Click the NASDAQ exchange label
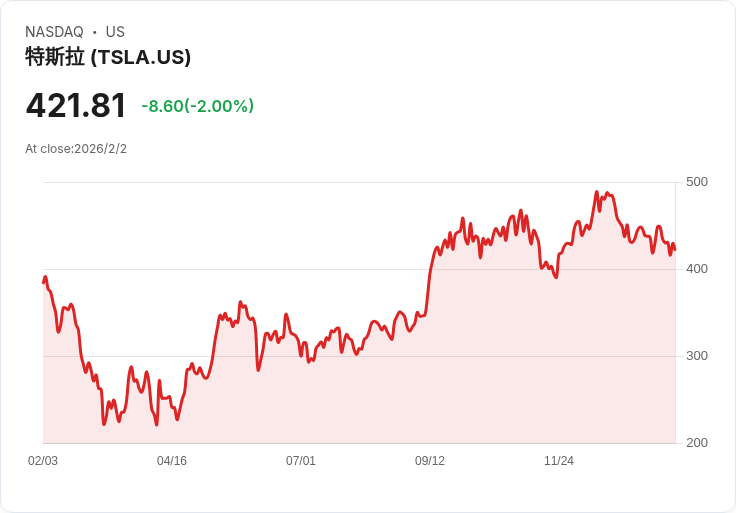 (x=54, y=32)
